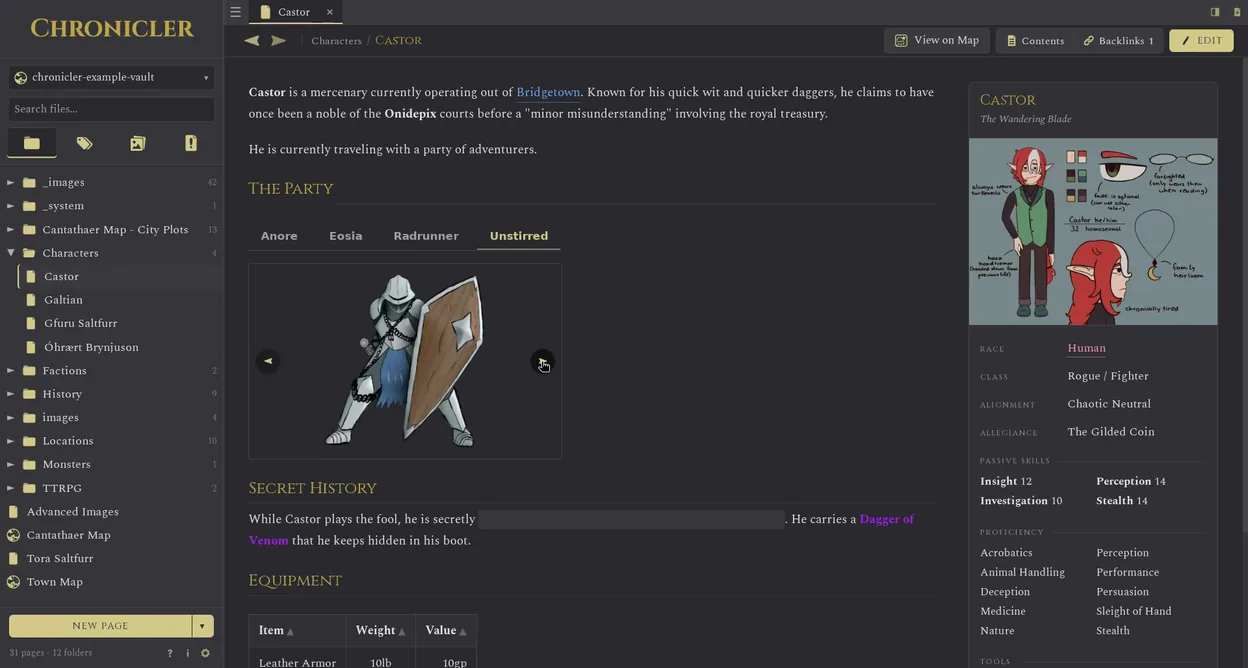The height and width of the screenshot is (668, 1248).
Task: Open the chronicler-example-vault dropdown
Action: [111, 77]
